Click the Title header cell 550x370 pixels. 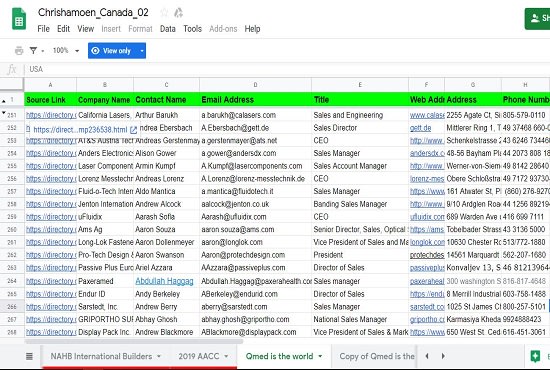(360, 100)
